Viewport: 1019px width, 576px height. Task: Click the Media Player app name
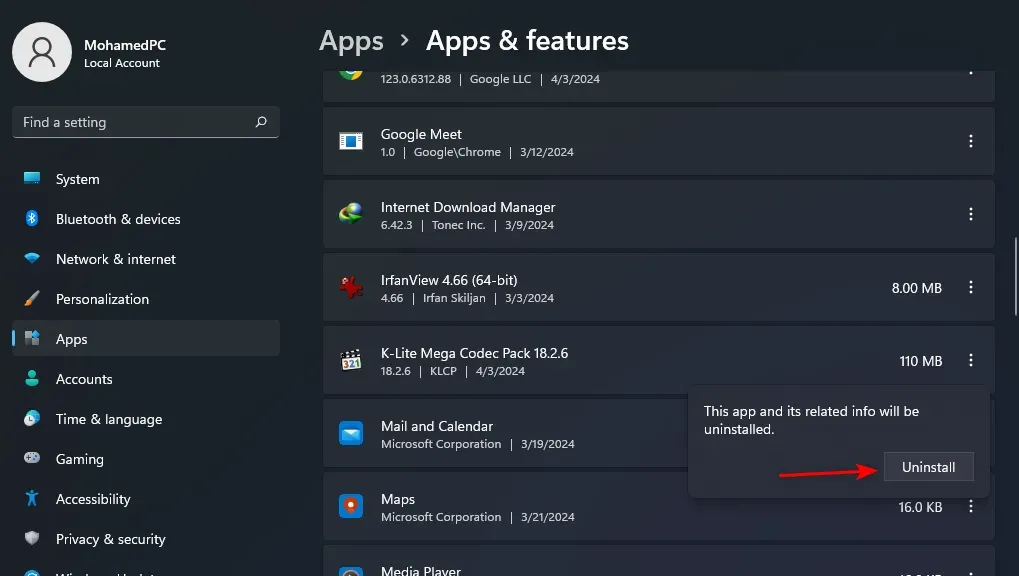coord(420,570)
